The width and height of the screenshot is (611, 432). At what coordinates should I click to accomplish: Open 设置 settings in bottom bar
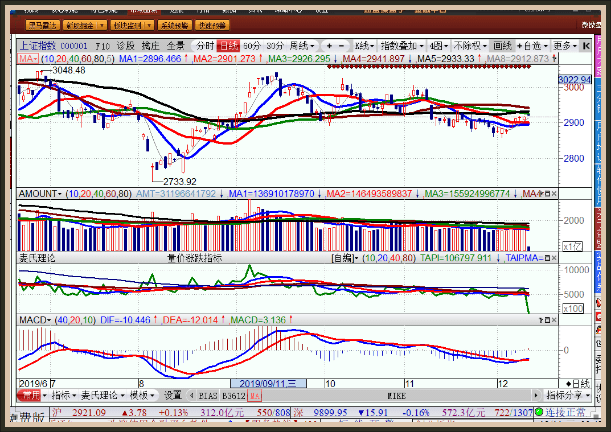pyautogui.click(x=173, y=395)
